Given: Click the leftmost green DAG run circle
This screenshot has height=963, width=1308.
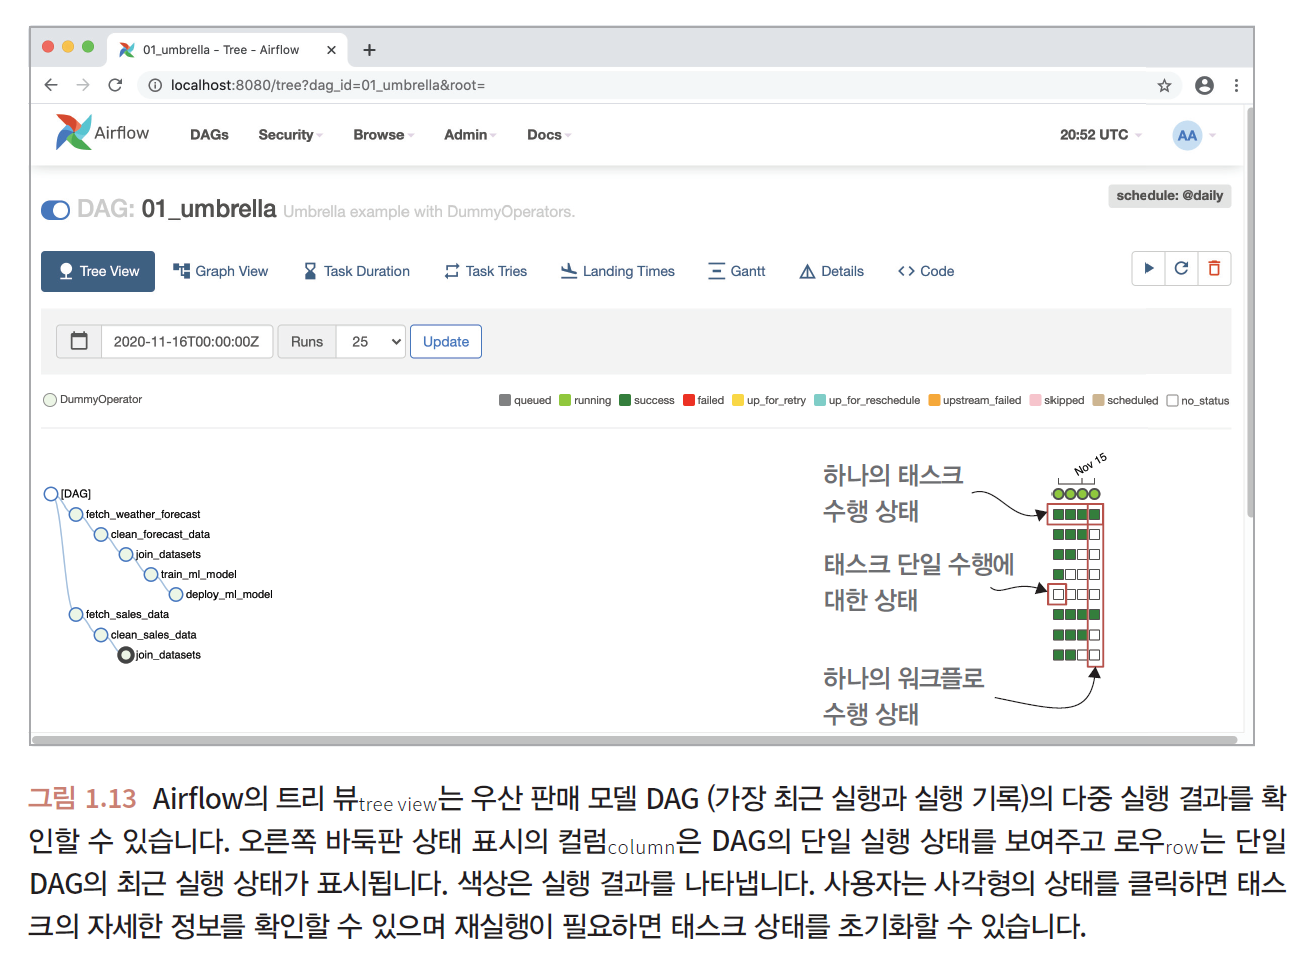Looking at the screenshot, I should pos(1059,494).
